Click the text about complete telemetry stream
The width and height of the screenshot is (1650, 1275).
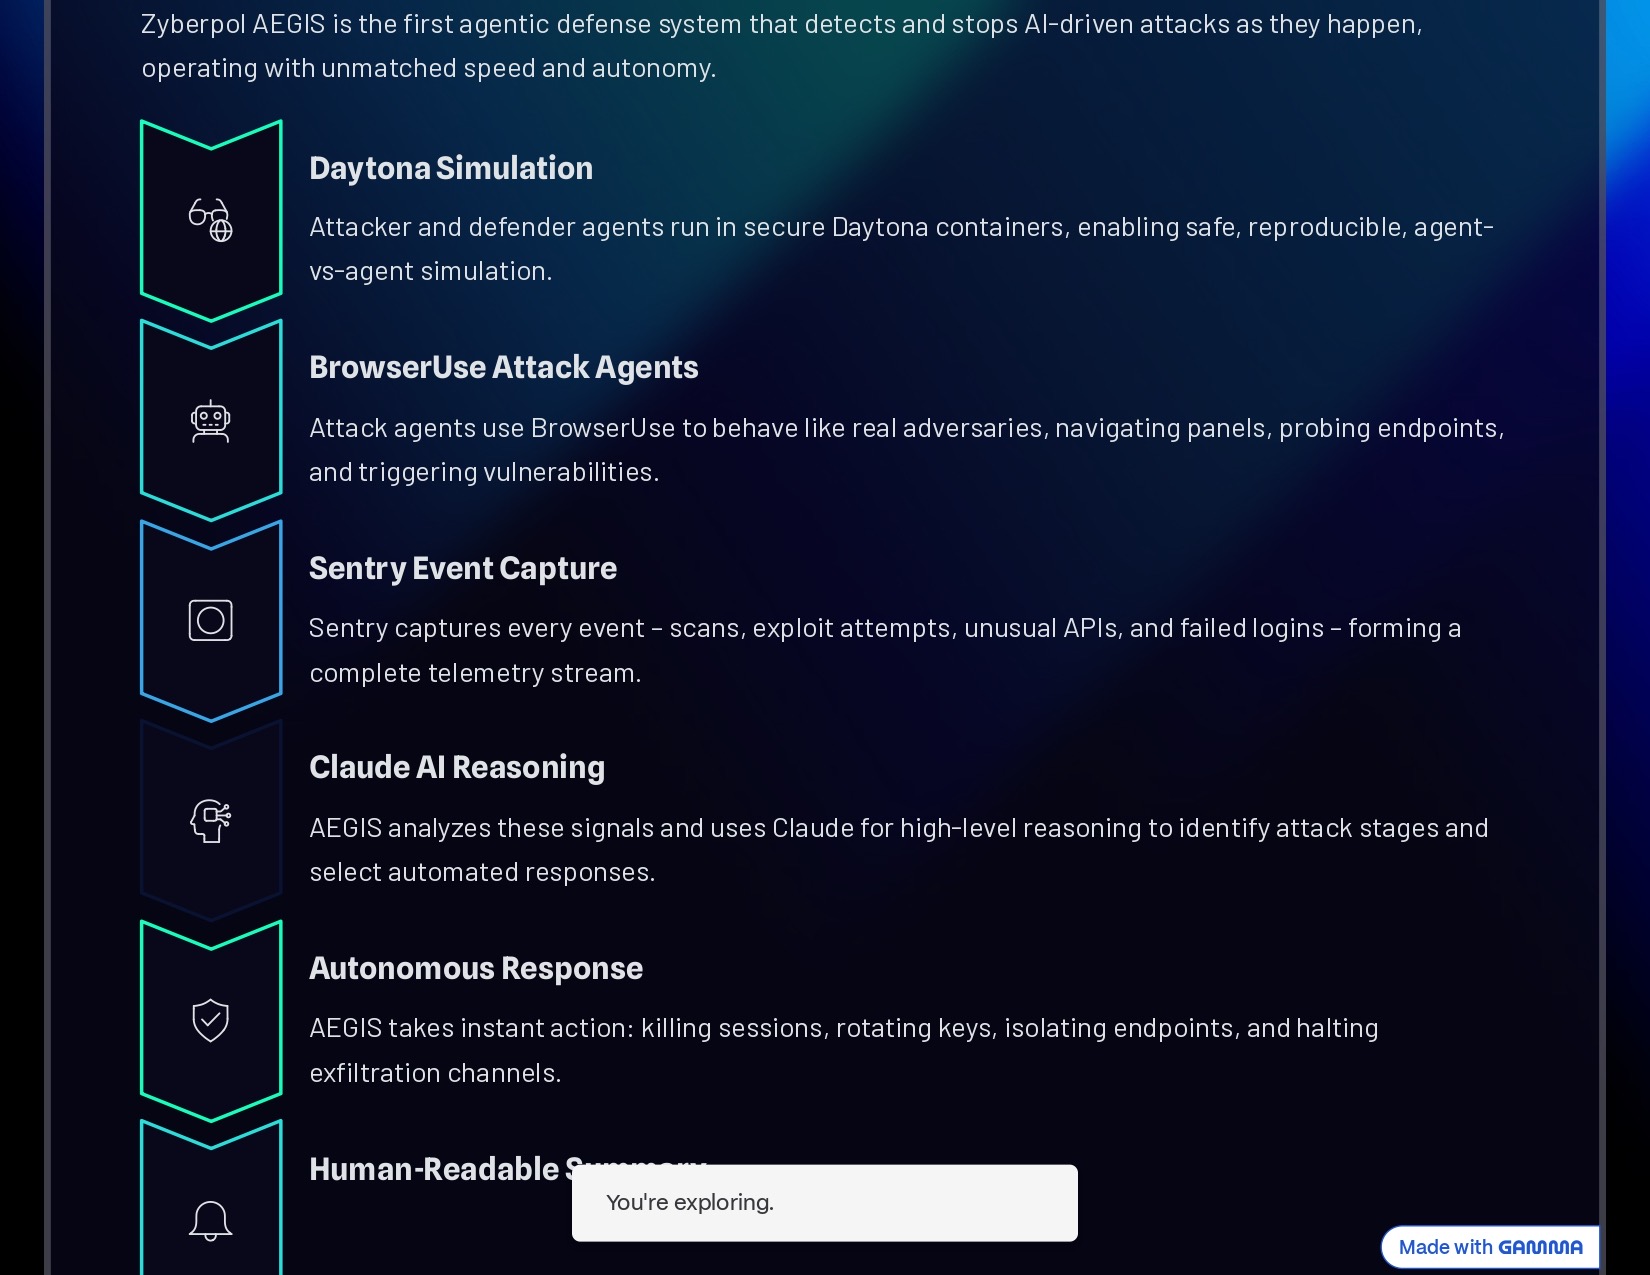click(x=885, y=650)
